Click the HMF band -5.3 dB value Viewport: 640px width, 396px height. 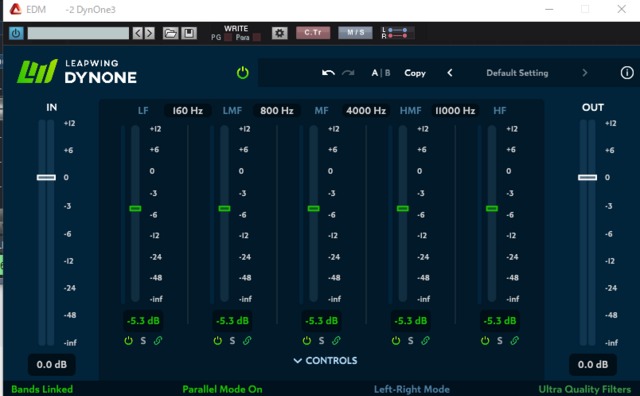(x=410, y=320)
